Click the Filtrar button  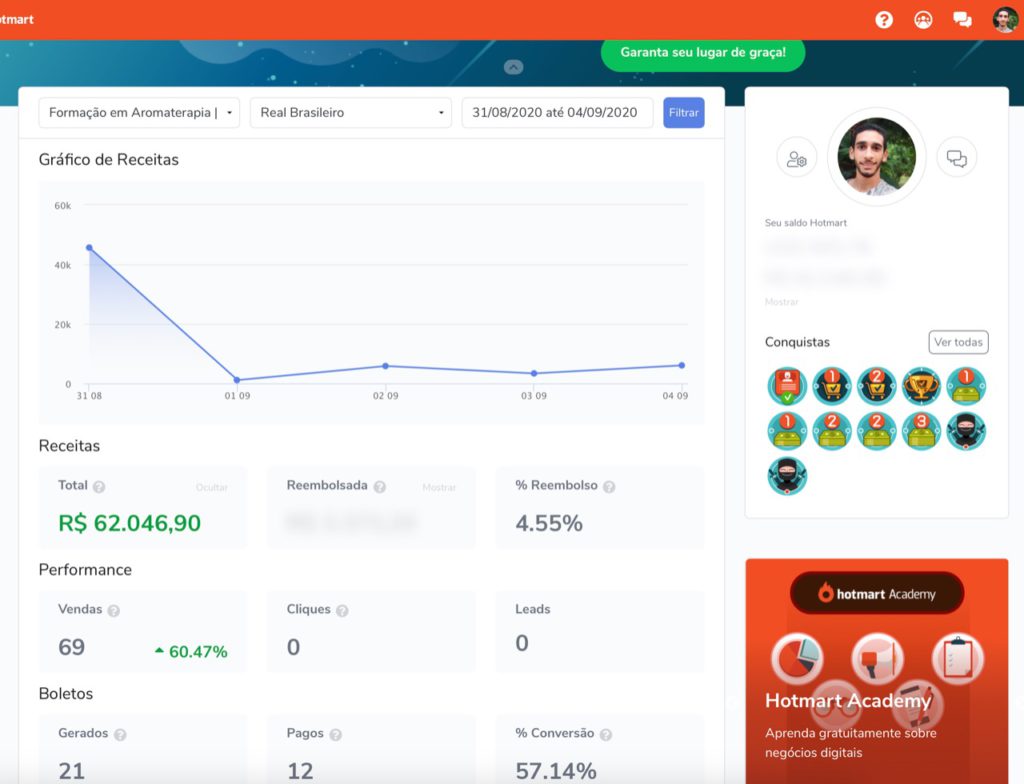683,113
